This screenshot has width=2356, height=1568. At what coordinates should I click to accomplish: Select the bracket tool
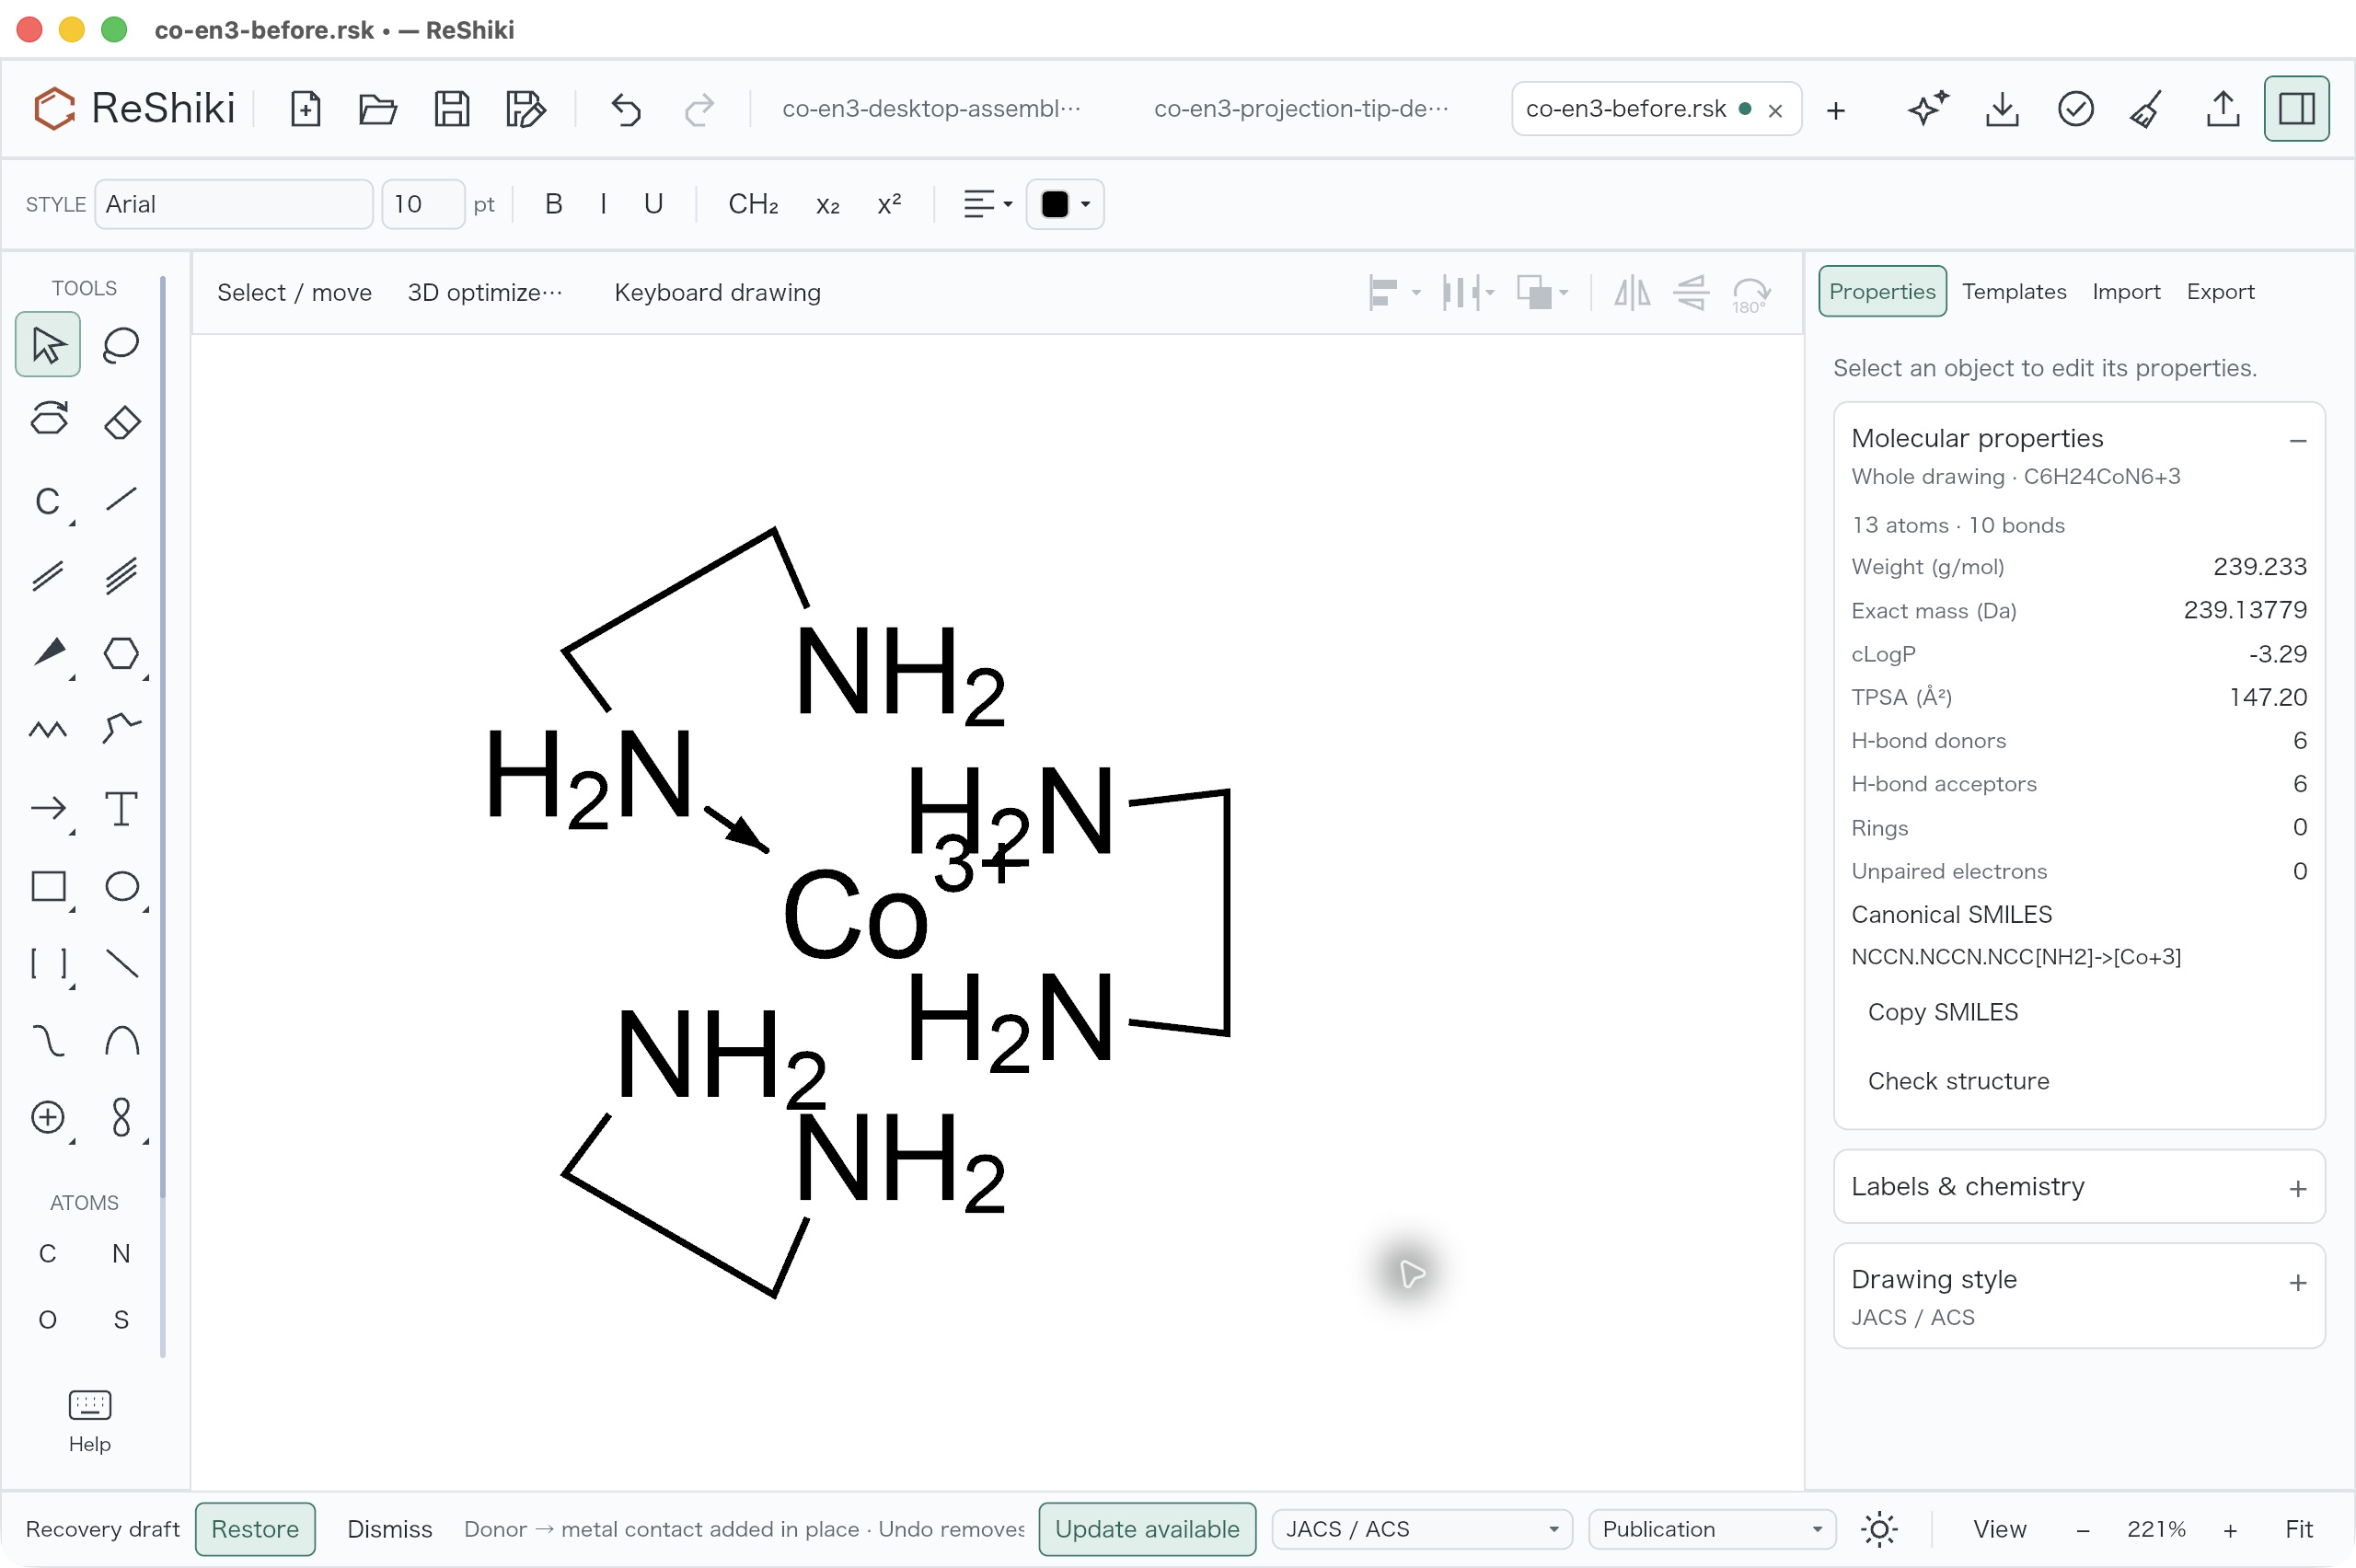[48, 963]
